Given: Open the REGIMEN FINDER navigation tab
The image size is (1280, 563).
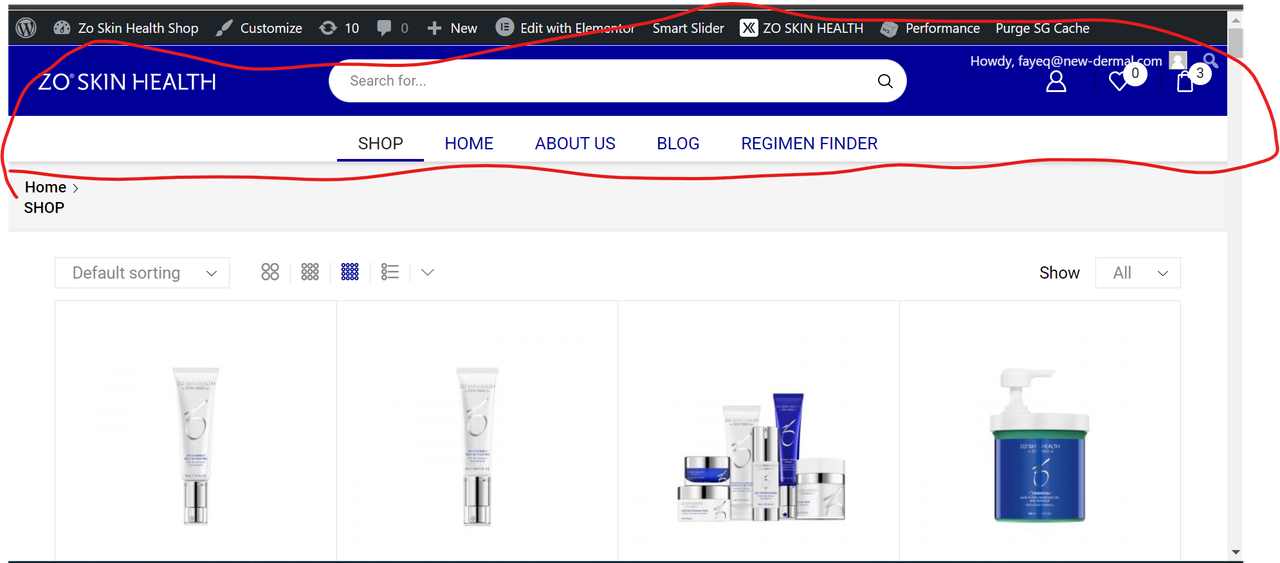Looking at the screenshot, I should pyautogui.click(x=809, y=143).
